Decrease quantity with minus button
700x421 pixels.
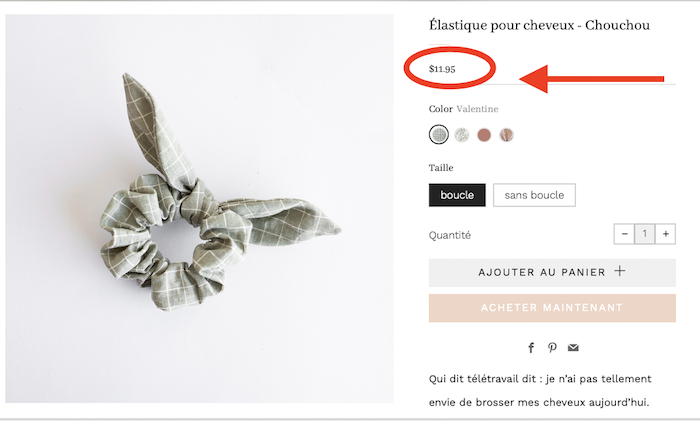624,234
